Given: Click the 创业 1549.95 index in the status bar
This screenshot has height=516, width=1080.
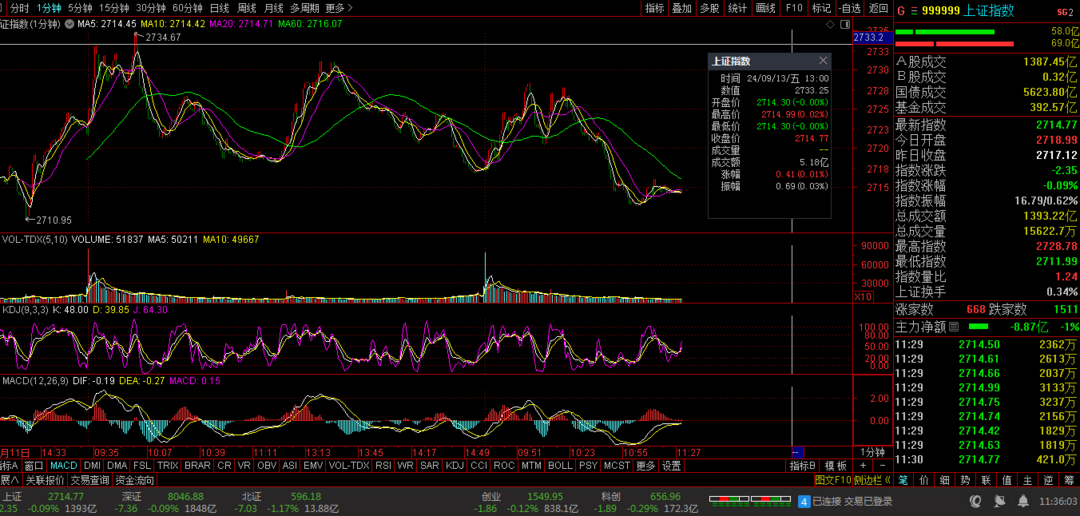Looking at the screenshot, I should tap(521, 496).
